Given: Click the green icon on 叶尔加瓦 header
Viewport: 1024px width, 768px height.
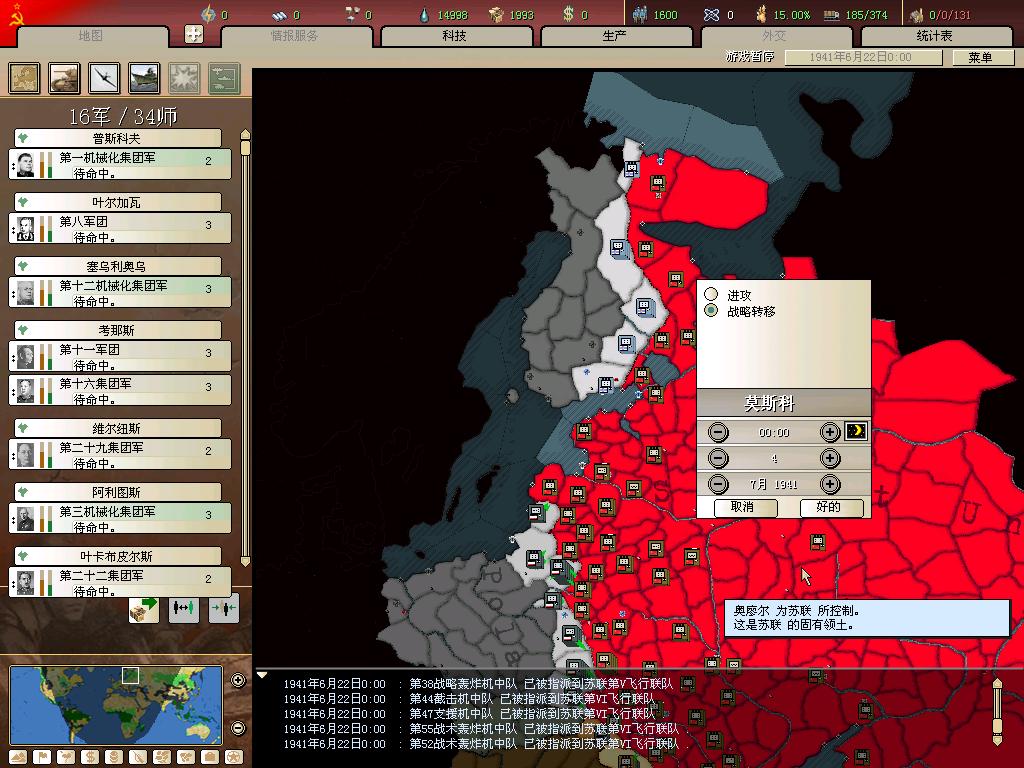Looking at the screenshot, I should point(23,202).
